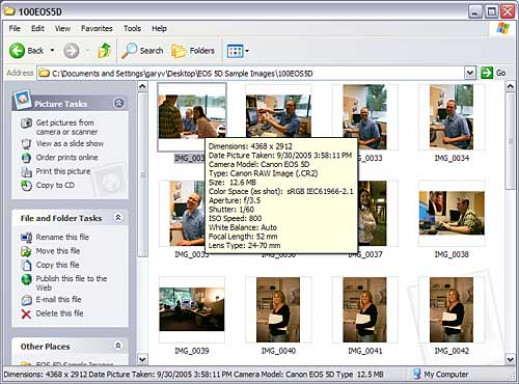Click the camera and scanner icon
Image resolution: width=519 pixels, height=384 pixels.
pyautogui.click(x=26, y=123)
